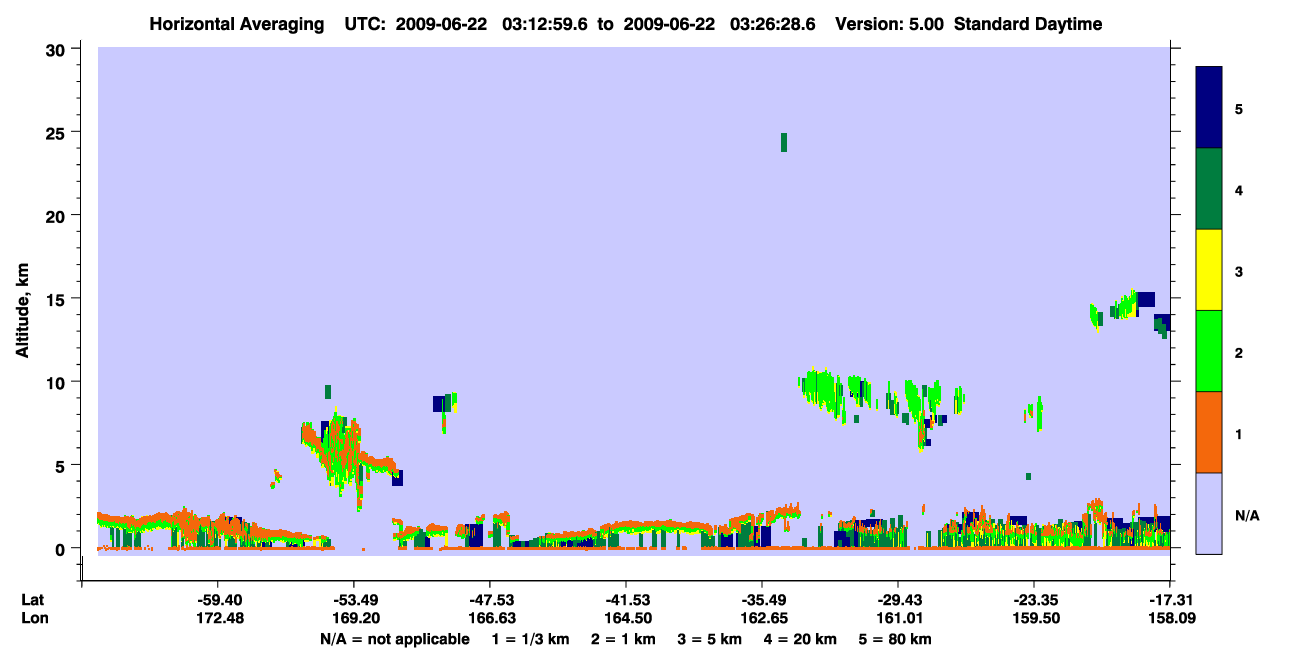This screenshot has width=1300, height=667.
Task: Click longitude value 169.20
Action: pyautogui.click(x=354, y=618)
